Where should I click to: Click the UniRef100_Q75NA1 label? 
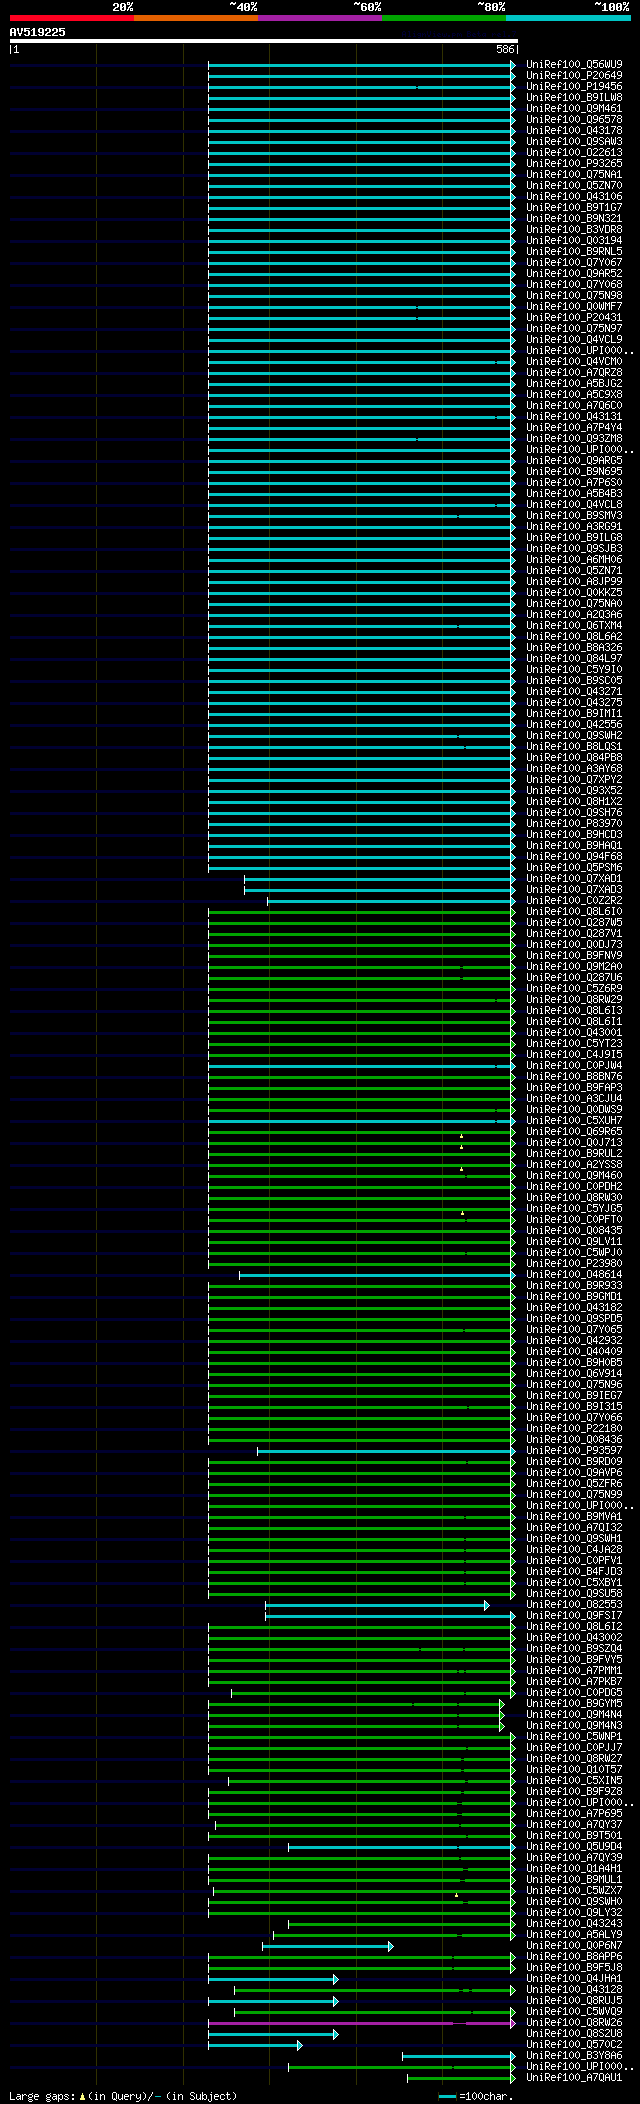coord(574,174)
